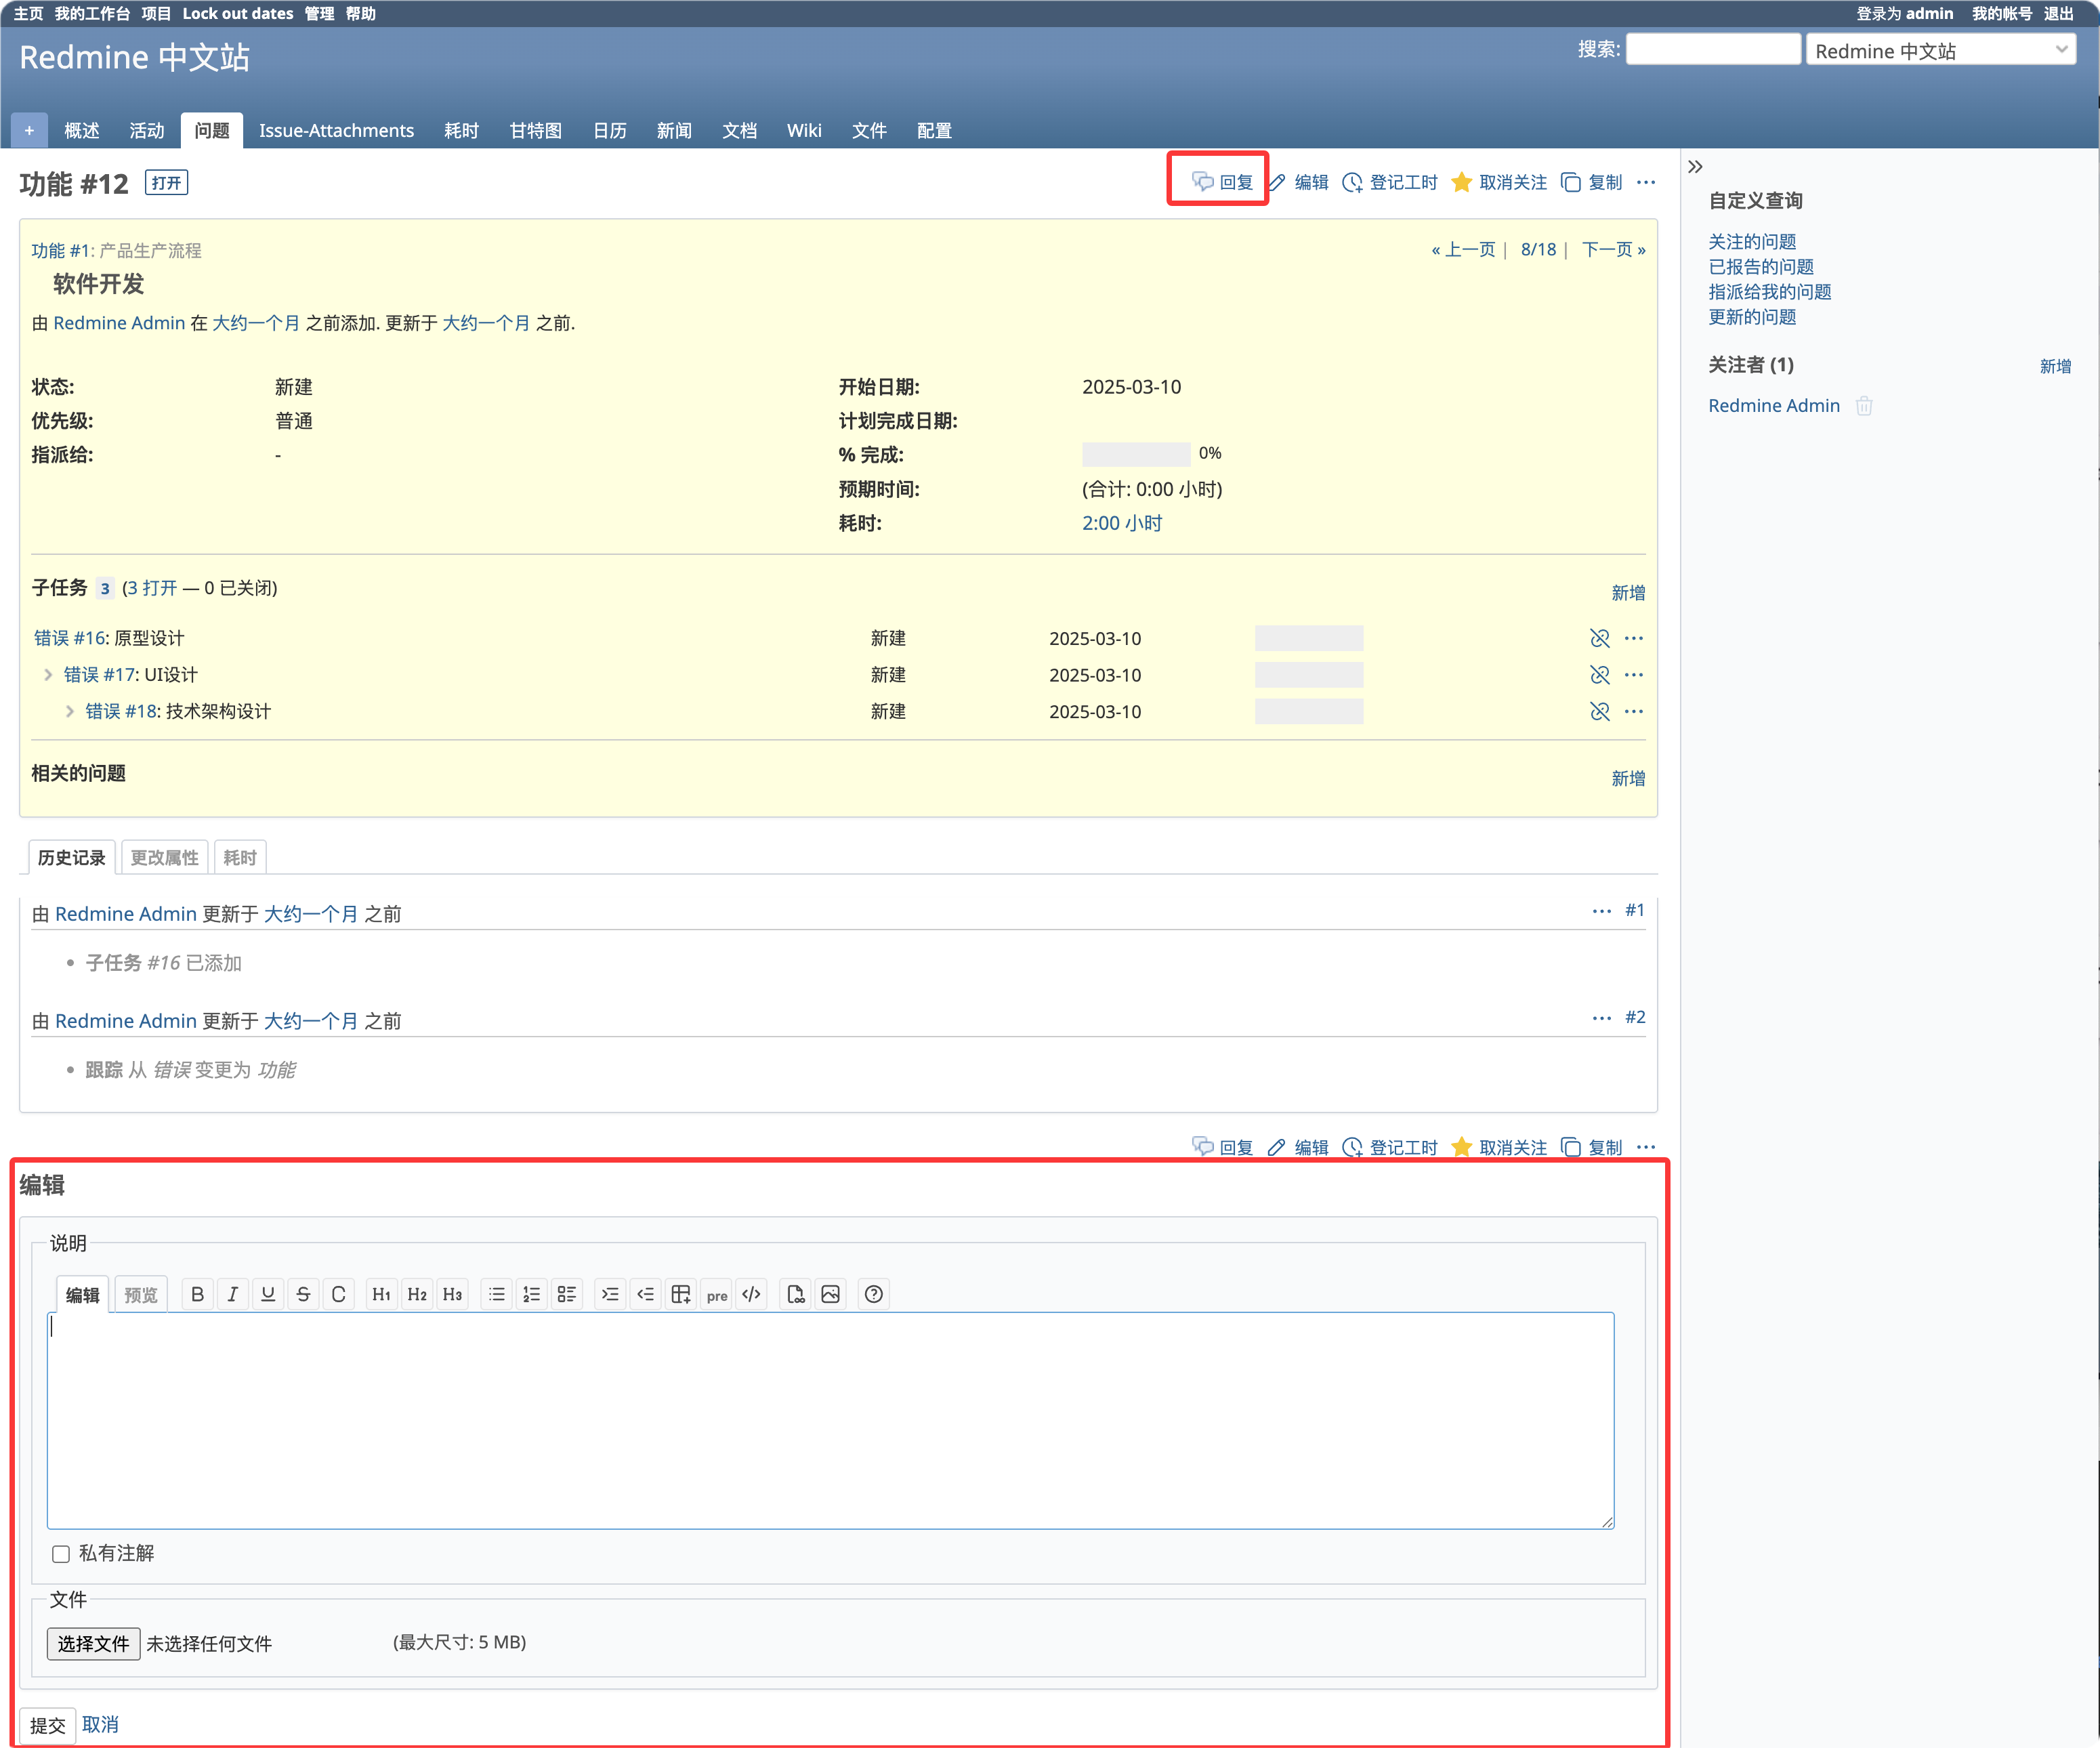Insert image in editor
Image resolution: width=2100 pixels, height=1748 pixels.
[x=830, y=1294]
